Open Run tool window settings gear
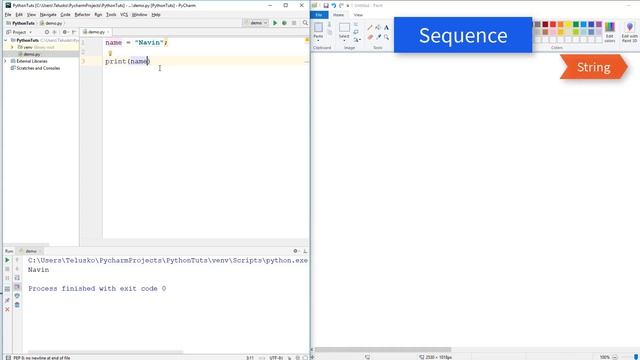Image resolution: width=640 pixels, height=360 pixels. pyautogui.click(x=296, y=251)
